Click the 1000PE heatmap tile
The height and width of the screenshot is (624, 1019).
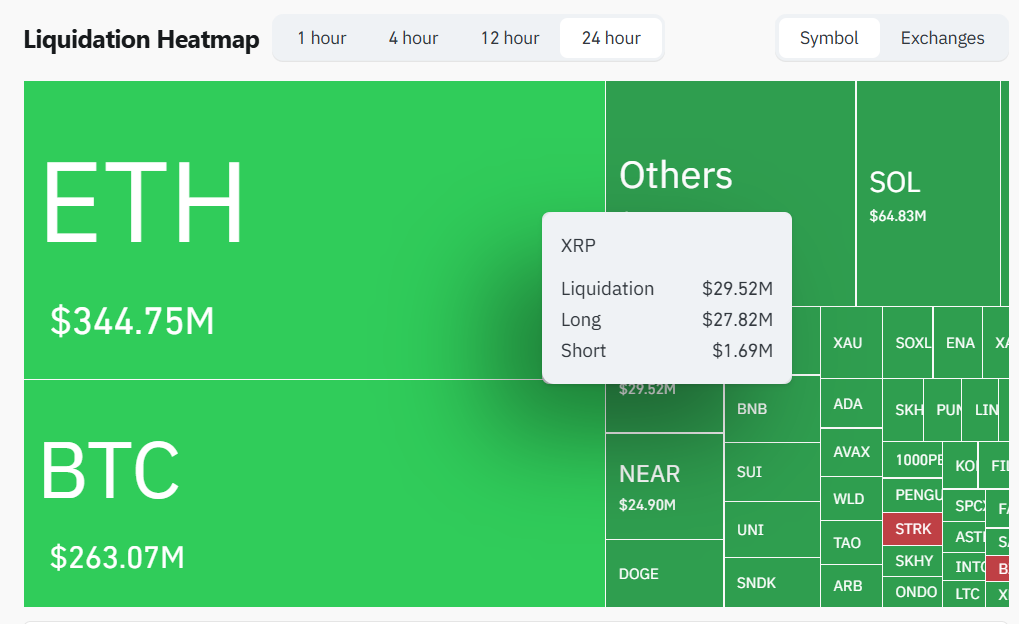point(913,460)
